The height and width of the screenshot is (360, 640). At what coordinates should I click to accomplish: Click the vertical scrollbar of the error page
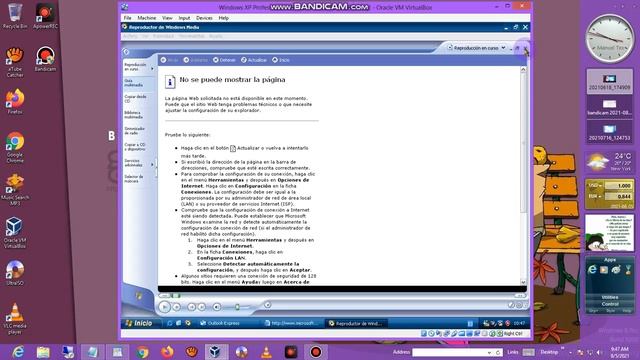(523, 176)
